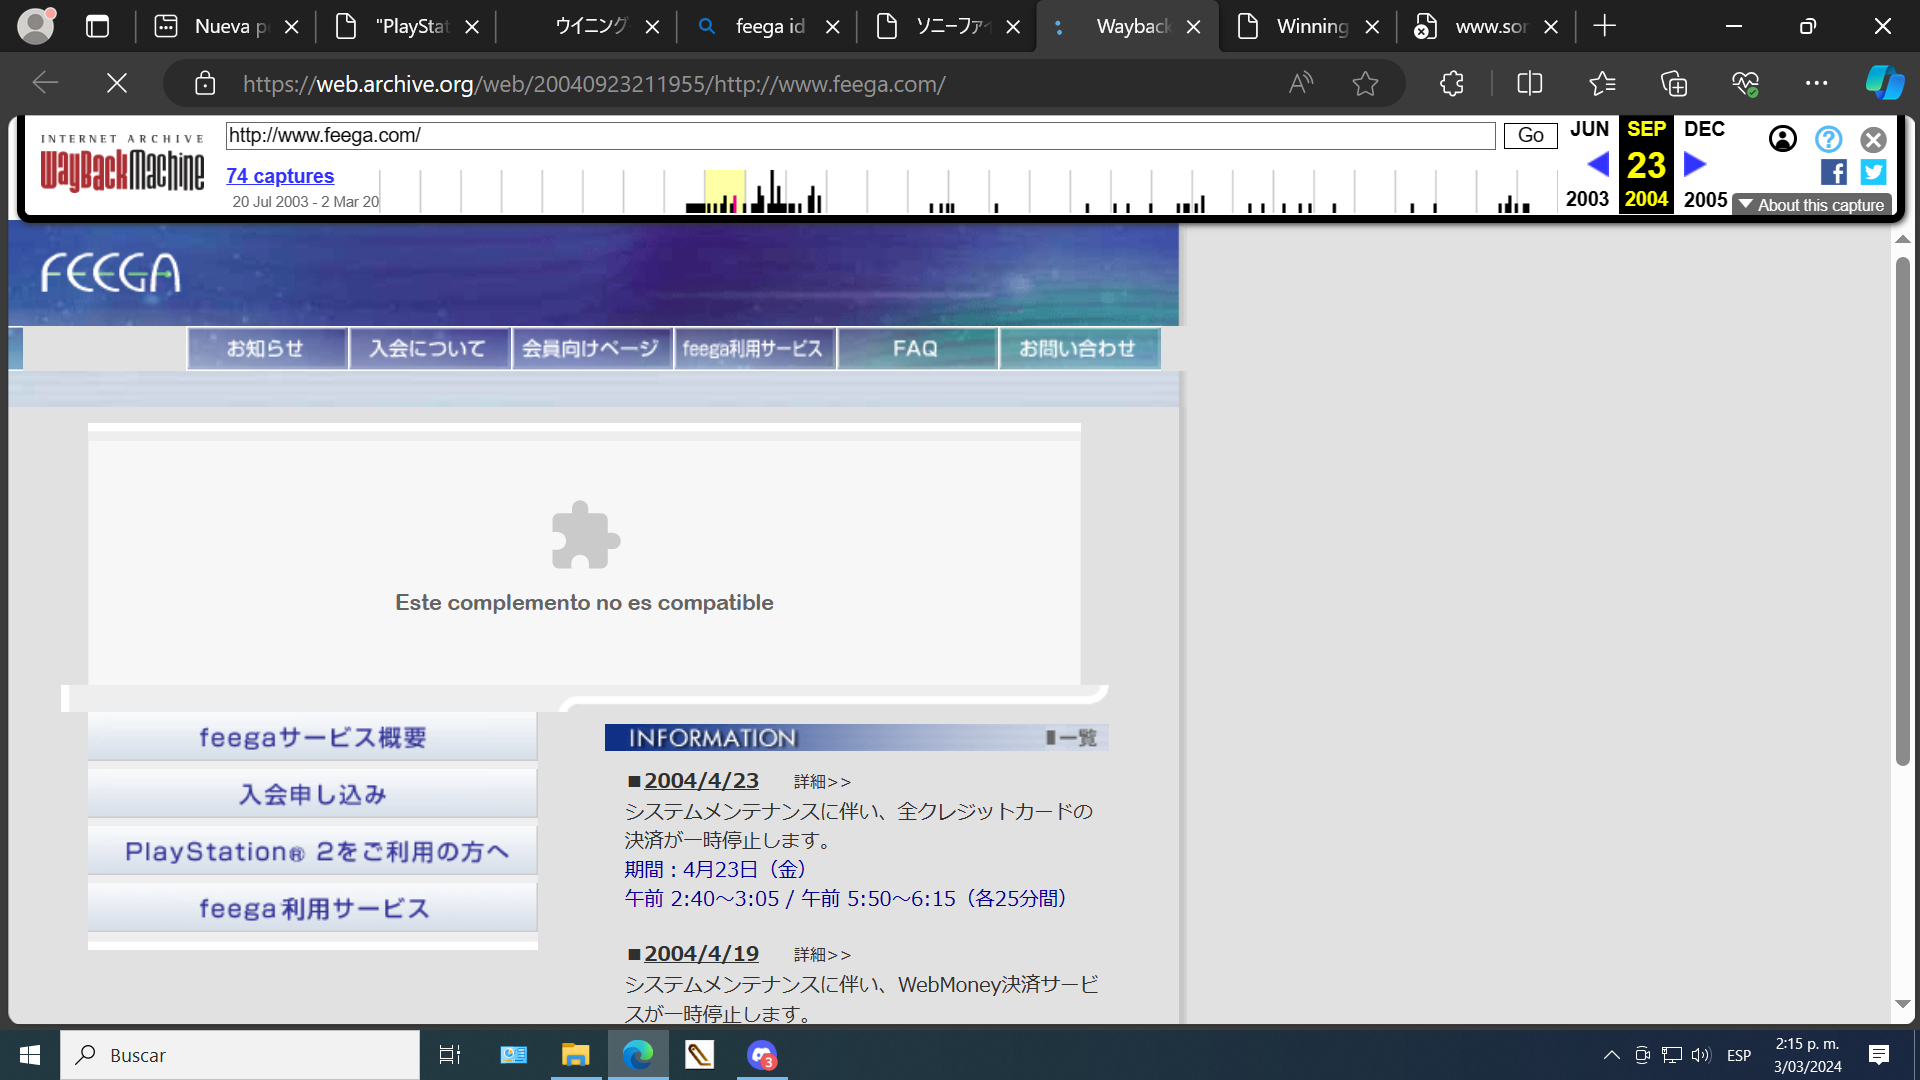Screen dimensions: 1920x1080
Task: Launch Copilot sidebar
Action: point(1885,83)
